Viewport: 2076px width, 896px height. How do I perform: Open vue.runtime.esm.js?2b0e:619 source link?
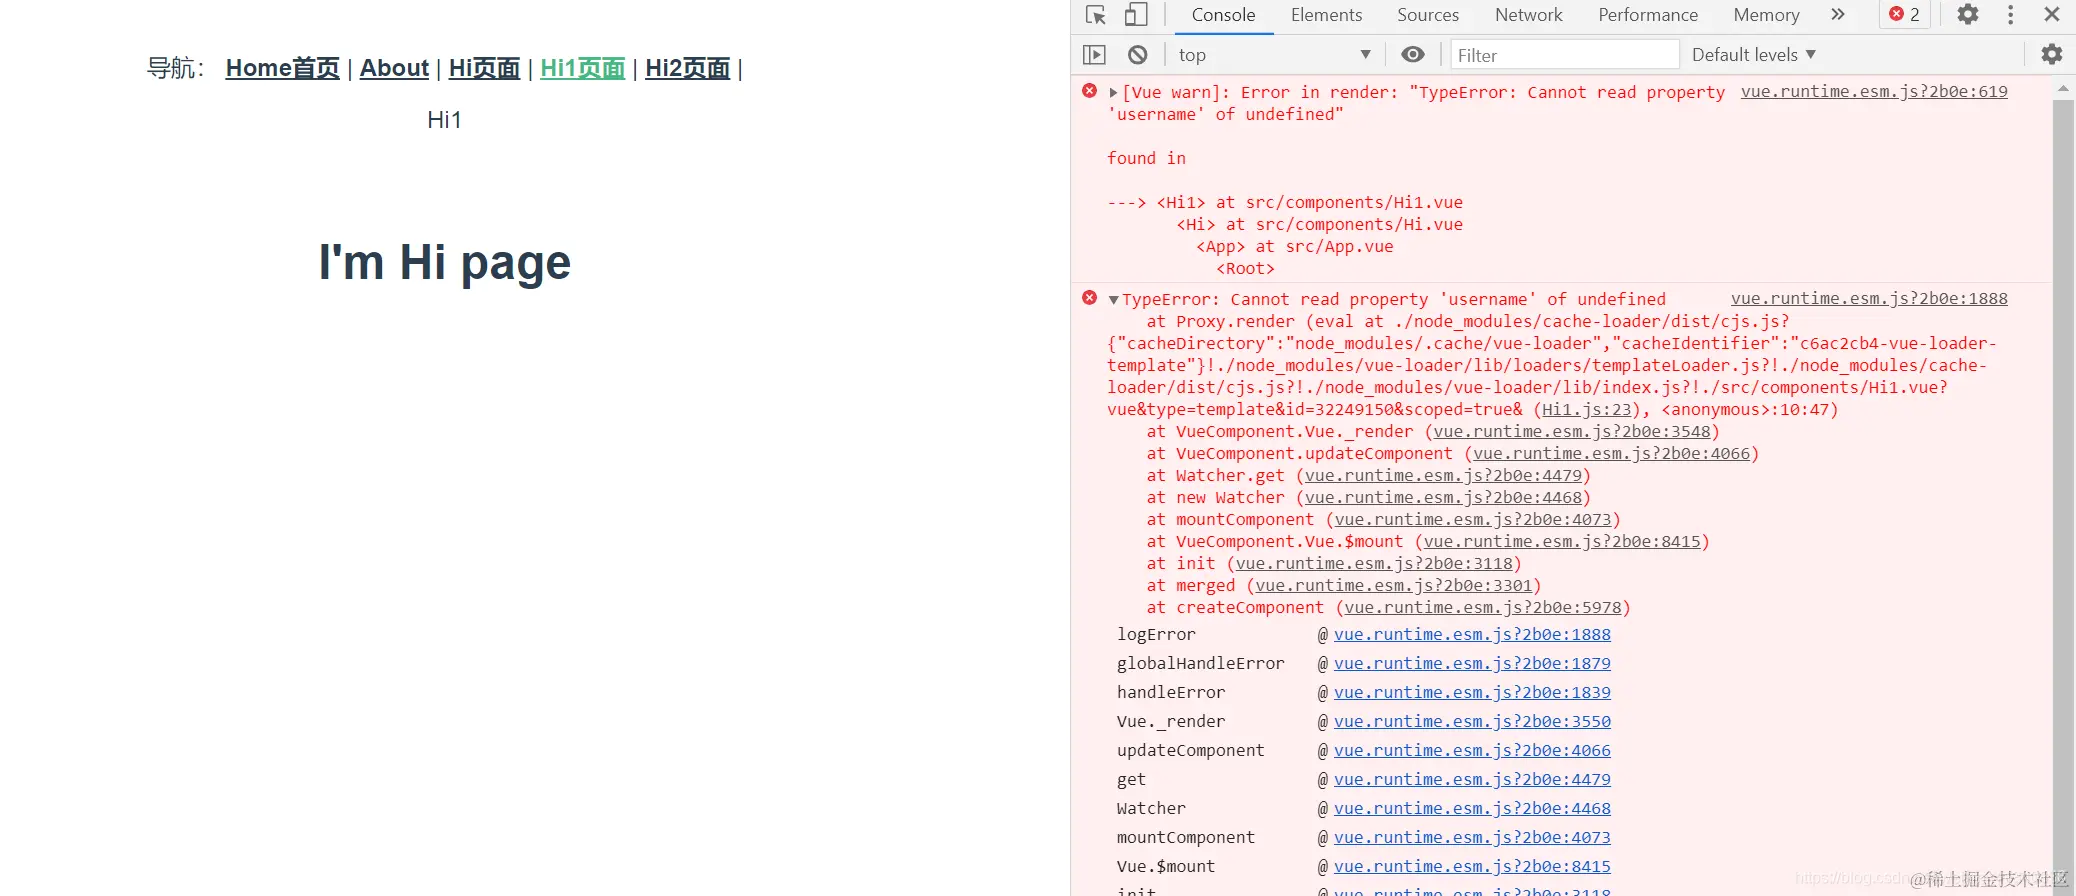[x=1874, y=91]
